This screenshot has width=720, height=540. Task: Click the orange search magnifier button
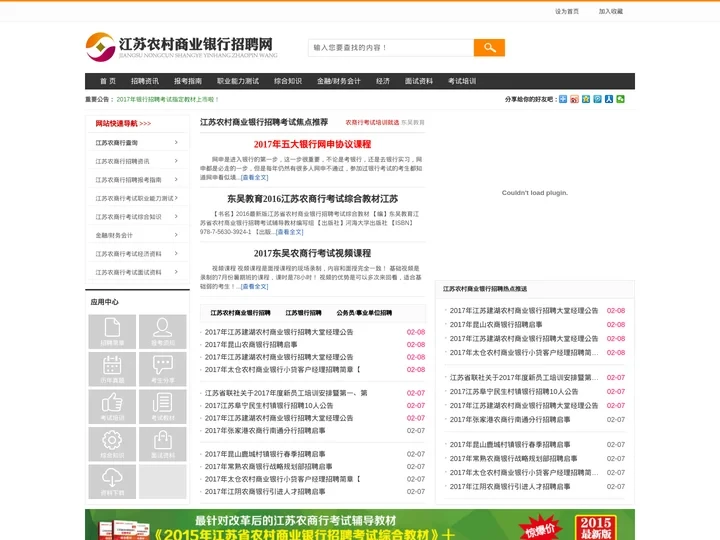point(489,48)
